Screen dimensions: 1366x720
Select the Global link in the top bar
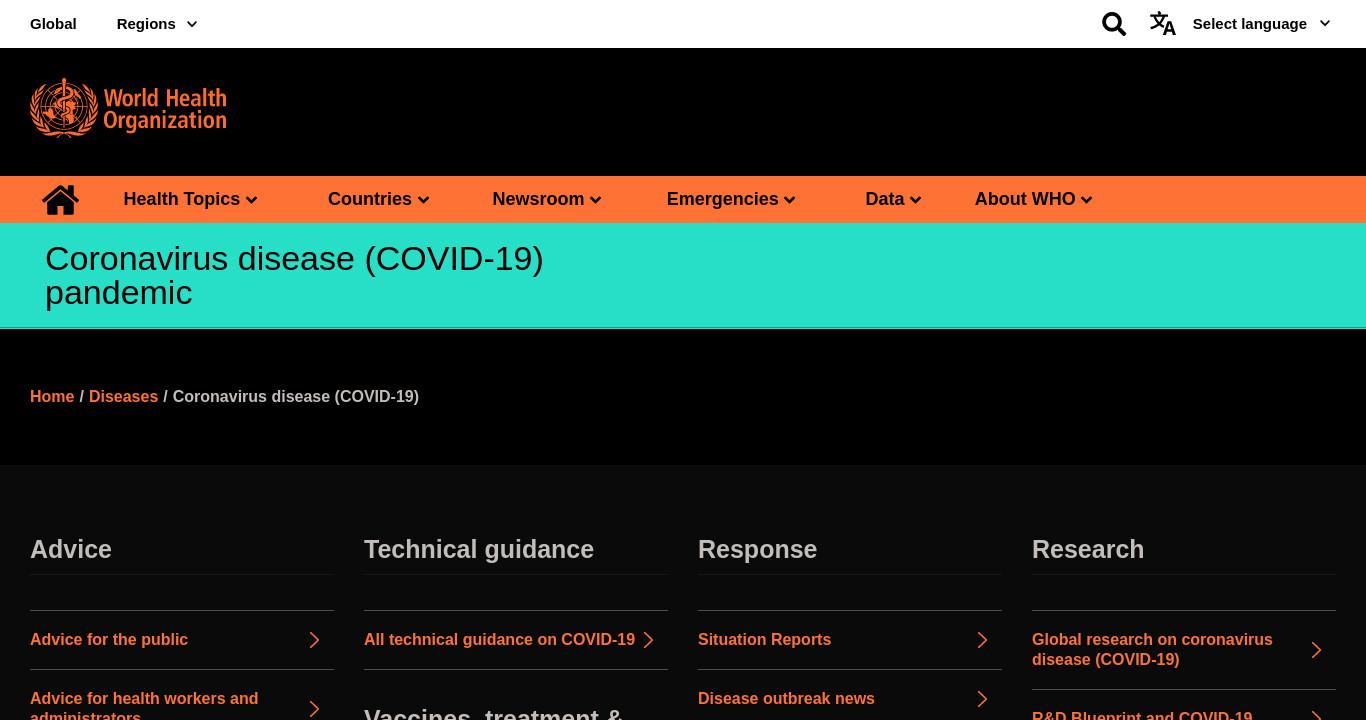53,24
